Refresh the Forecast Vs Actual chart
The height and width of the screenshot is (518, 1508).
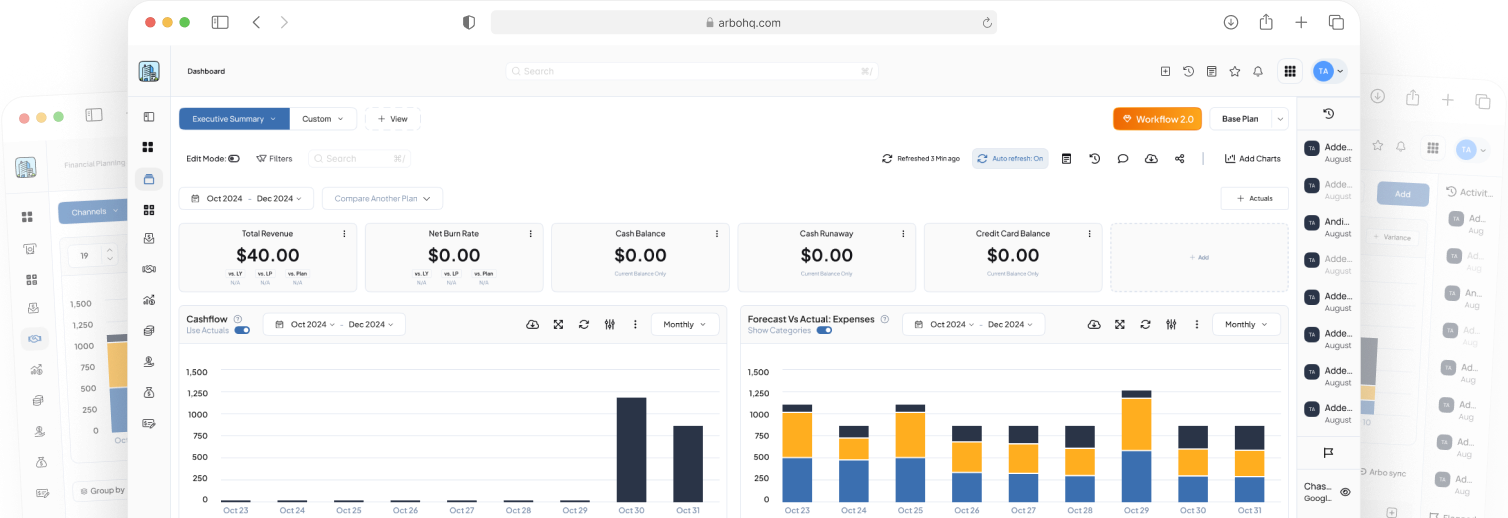pyautogui.click(x=1145, y=324)
